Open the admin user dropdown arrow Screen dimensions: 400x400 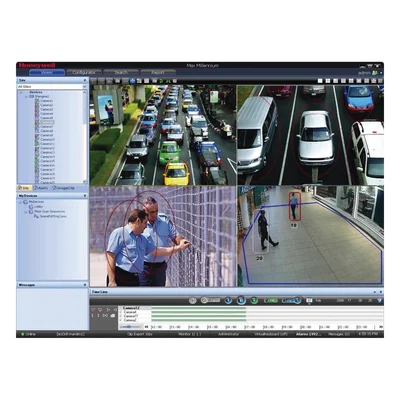381,73
